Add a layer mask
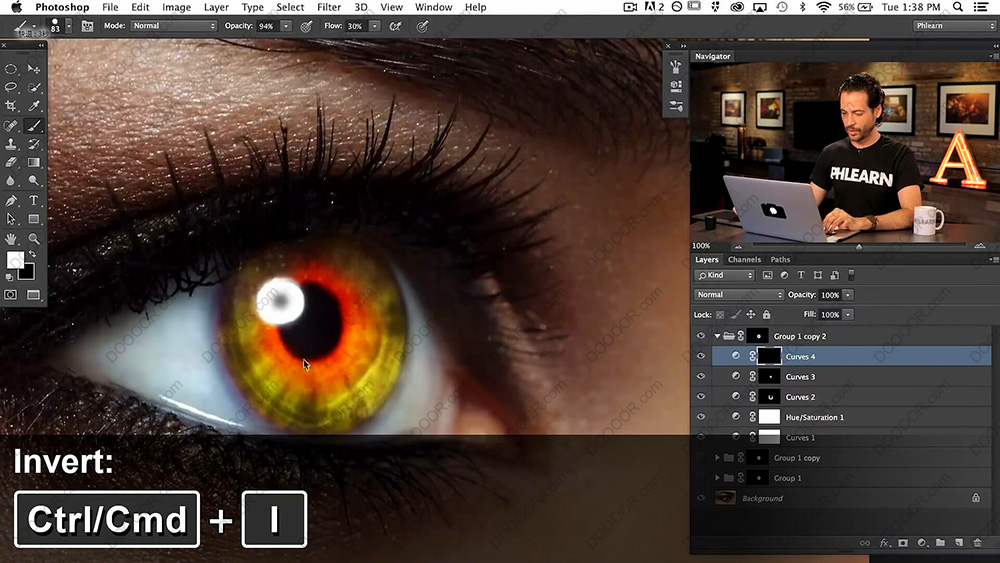1000x563 pixels. [x=903, y=543]
